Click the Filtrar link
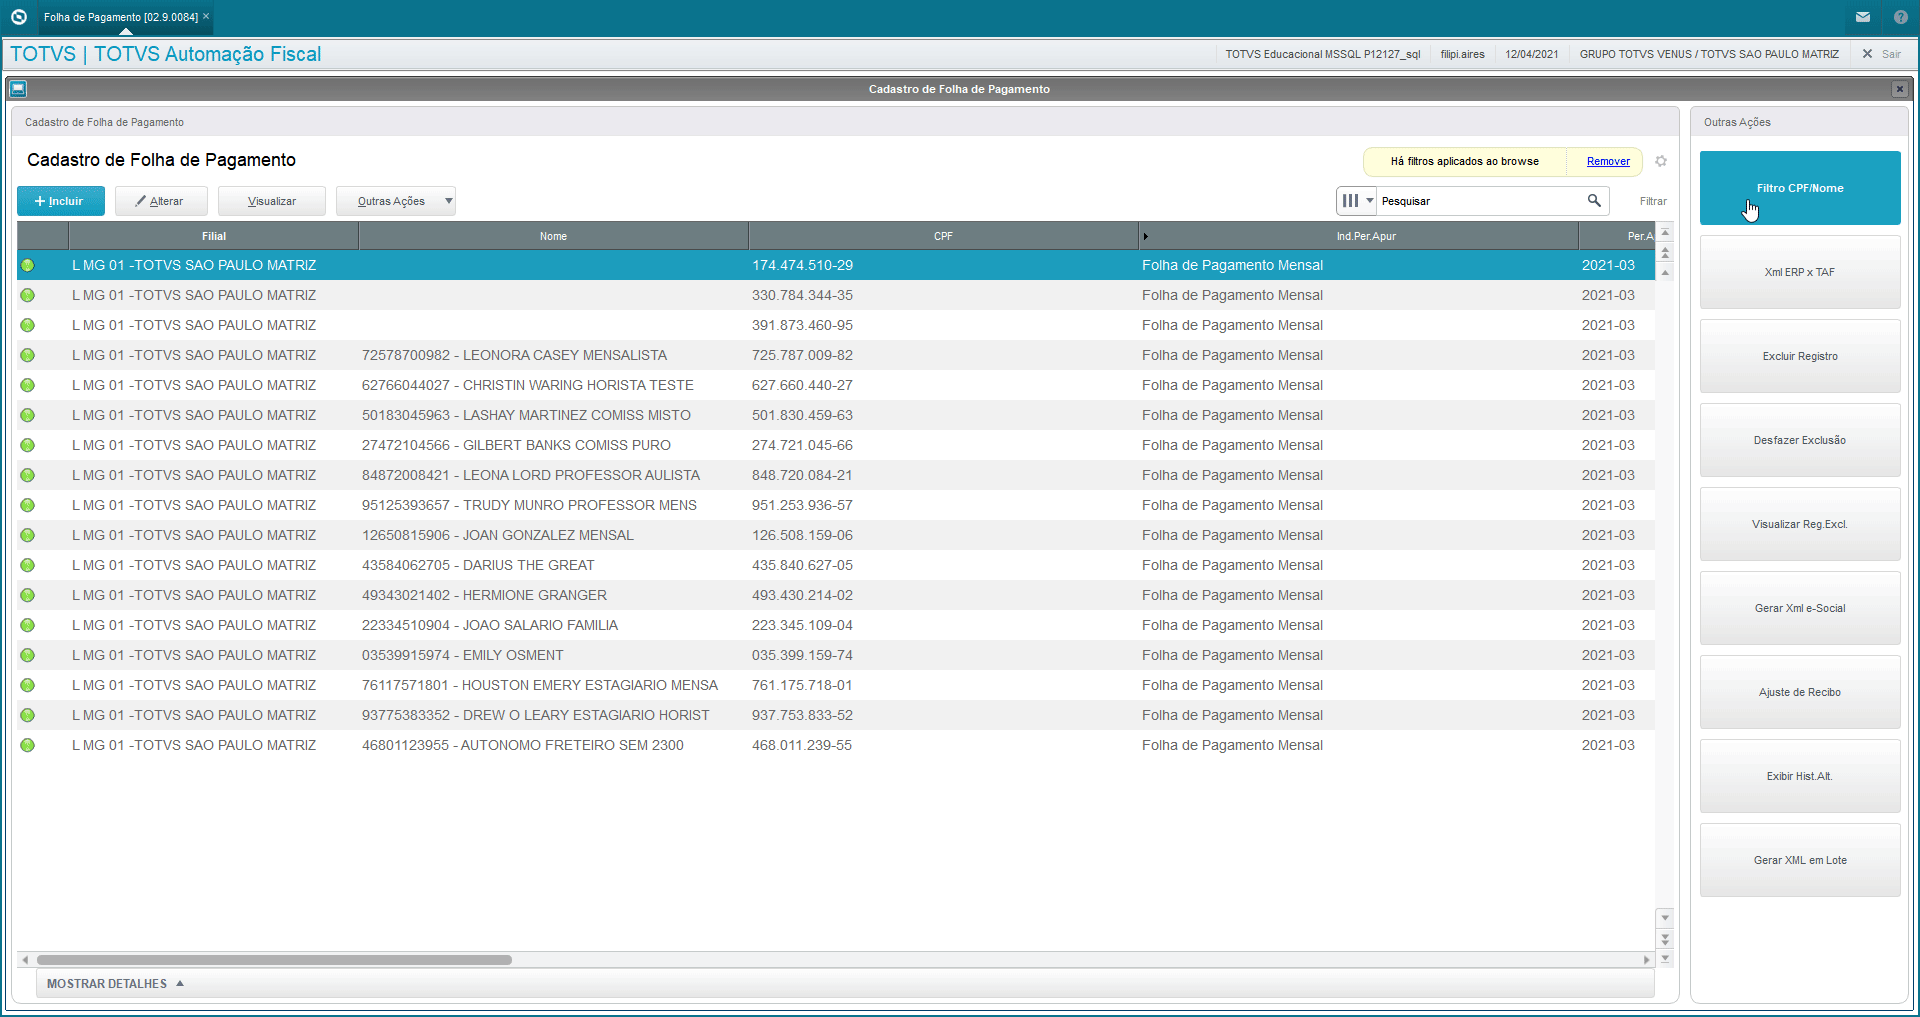 tap(1653, 201)
